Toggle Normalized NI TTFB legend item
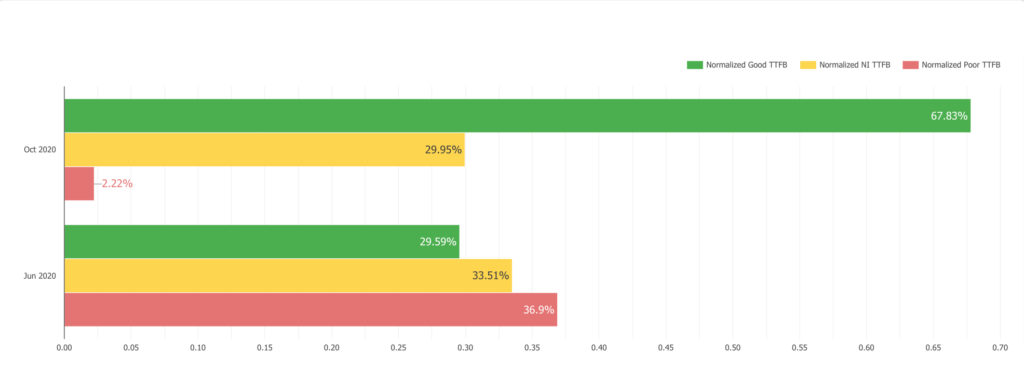The height and width of the screenshot is (366, 1024). point(845,65)
